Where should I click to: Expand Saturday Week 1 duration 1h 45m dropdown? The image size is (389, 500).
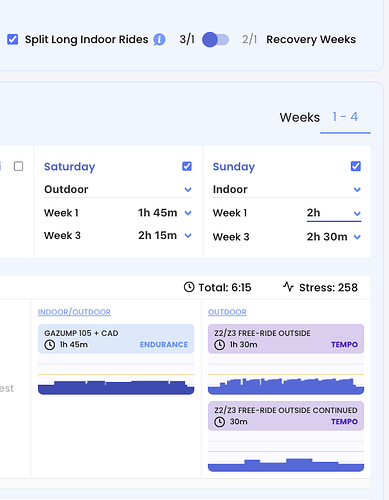[x=165, y=213]
